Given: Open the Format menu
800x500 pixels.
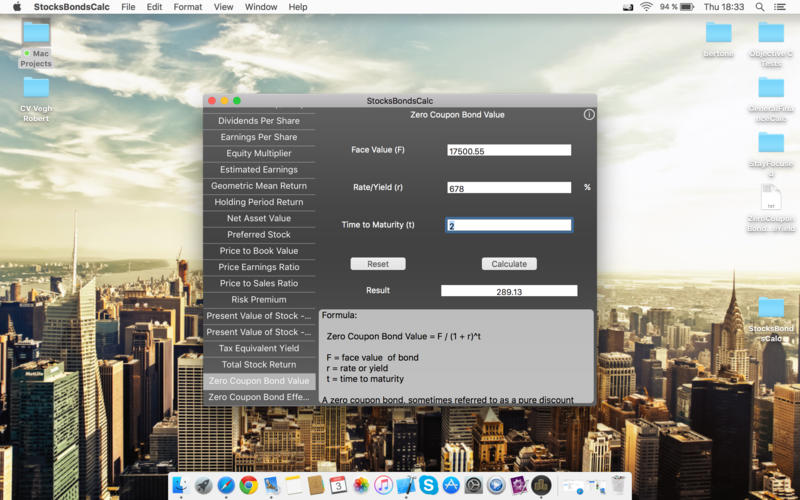Looking at the screenshot, I should coord(187,7).
